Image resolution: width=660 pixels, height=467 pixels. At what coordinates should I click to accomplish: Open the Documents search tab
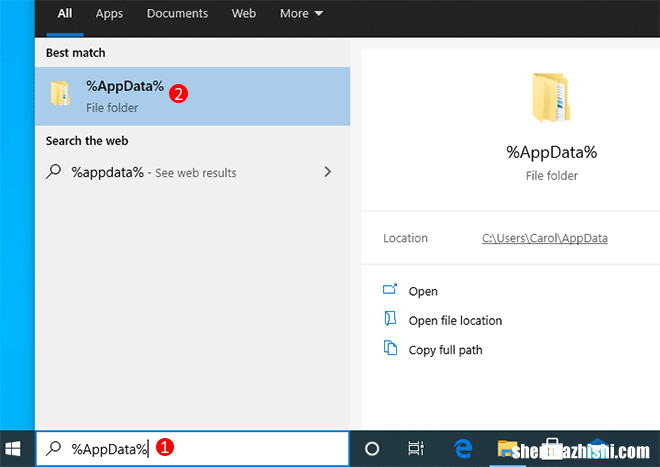point(177,13)
